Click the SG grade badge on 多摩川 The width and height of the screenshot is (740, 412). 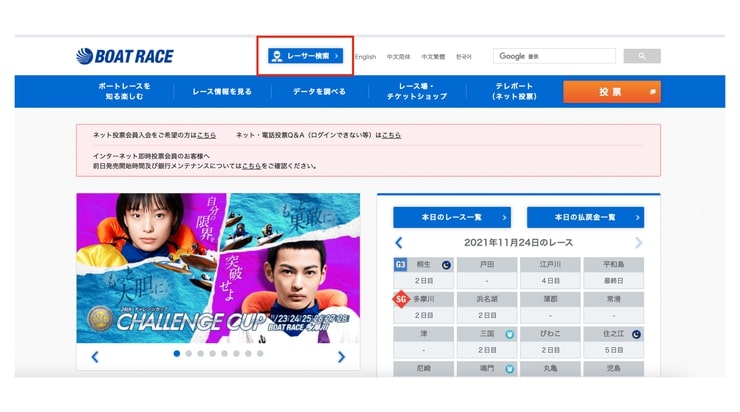pyautogui.click(x=401, y=299)
